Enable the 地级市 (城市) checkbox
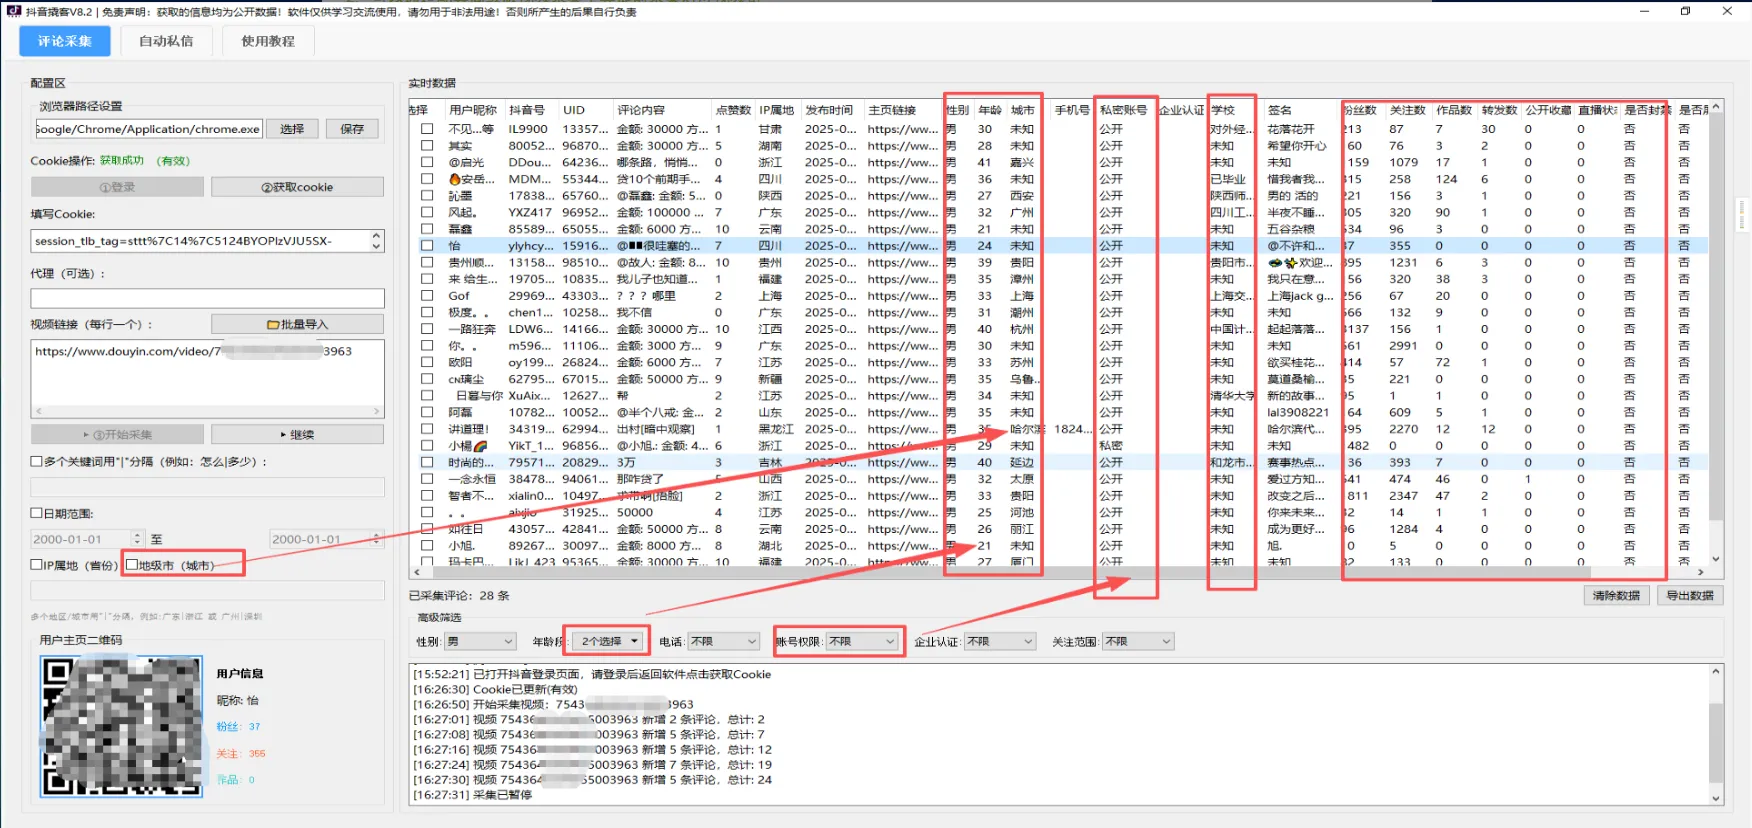Screen dimensions: 1752x828 coord(131,565)
